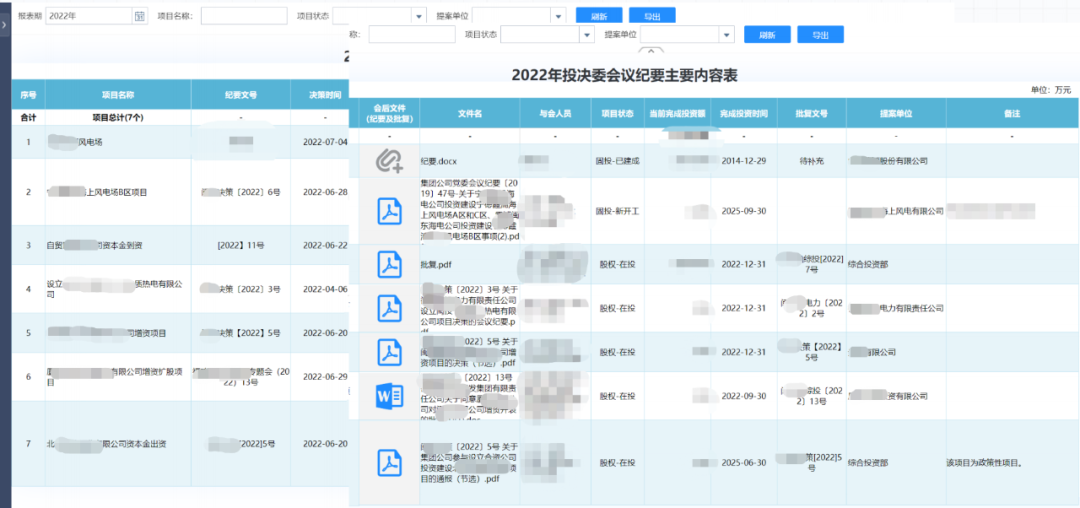Click the 纪要文号 column header

[240, 95]
